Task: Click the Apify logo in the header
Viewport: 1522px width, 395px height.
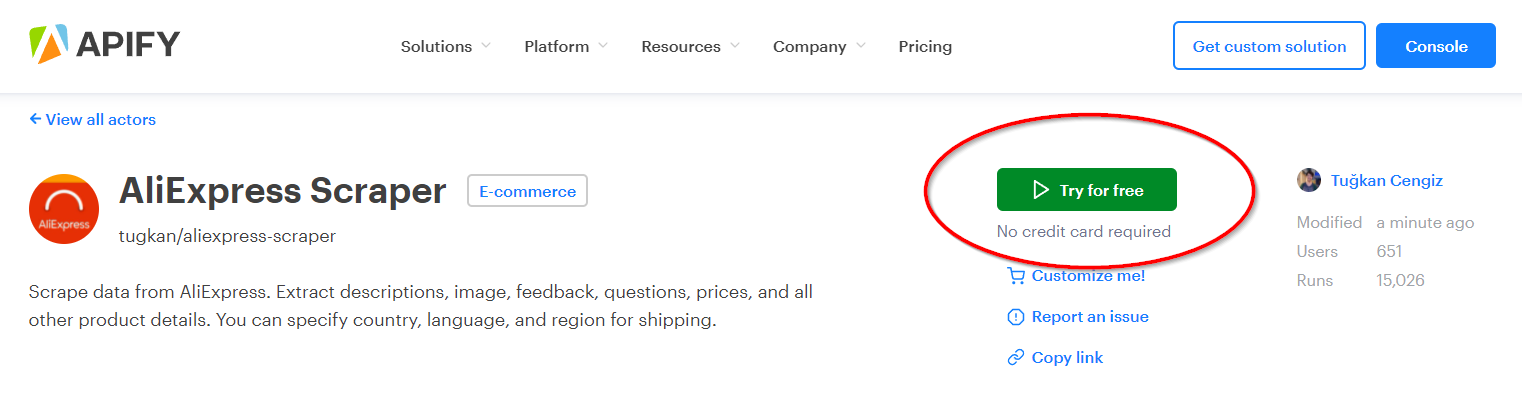Action: pos(104,45)
